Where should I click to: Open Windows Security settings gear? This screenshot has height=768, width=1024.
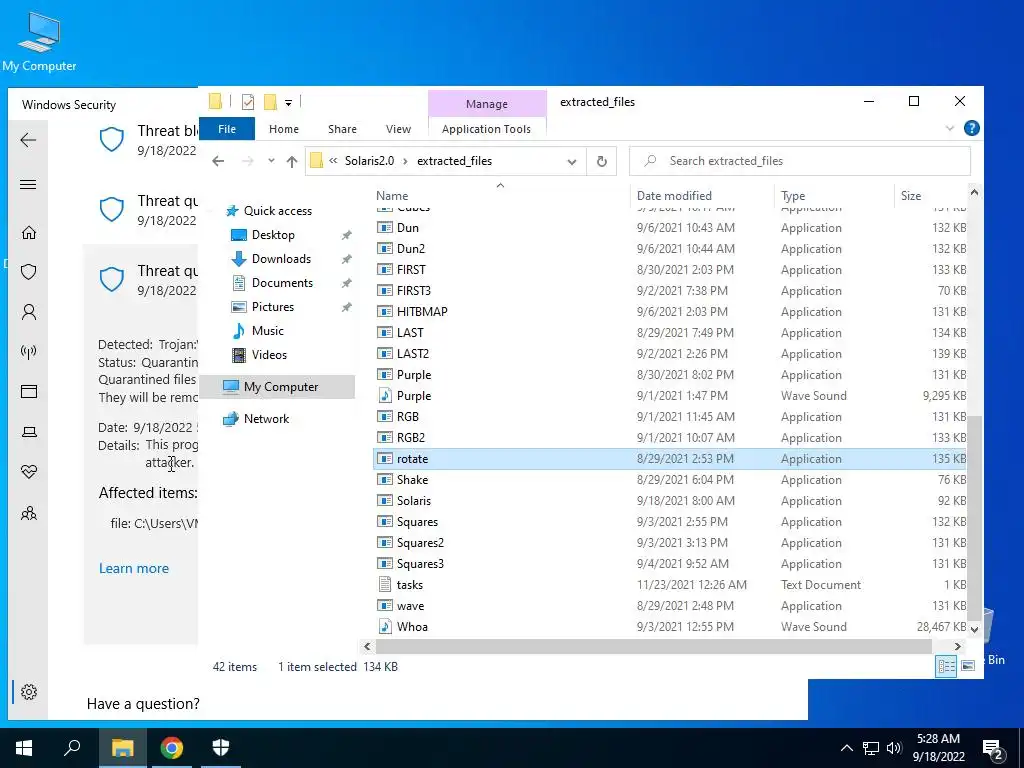29,692
